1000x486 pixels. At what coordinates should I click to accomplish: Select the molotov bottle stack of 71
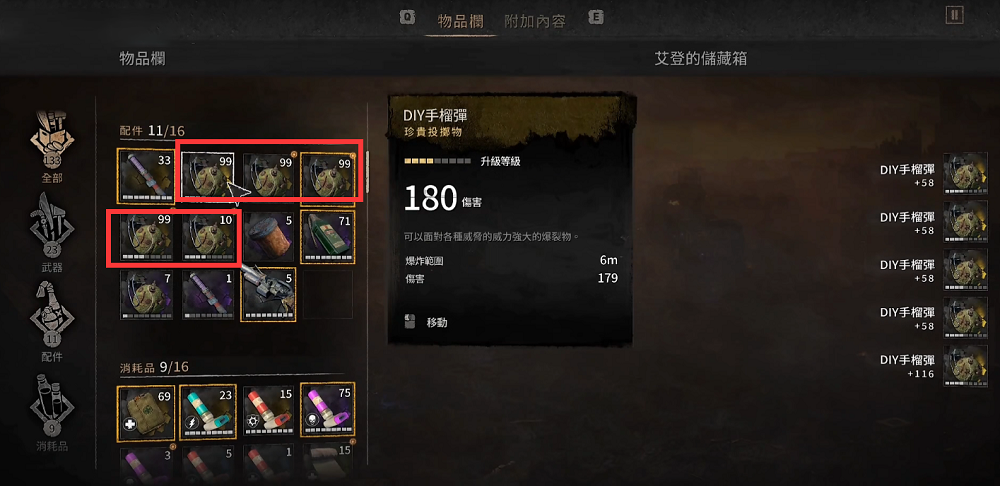(328, 237)
